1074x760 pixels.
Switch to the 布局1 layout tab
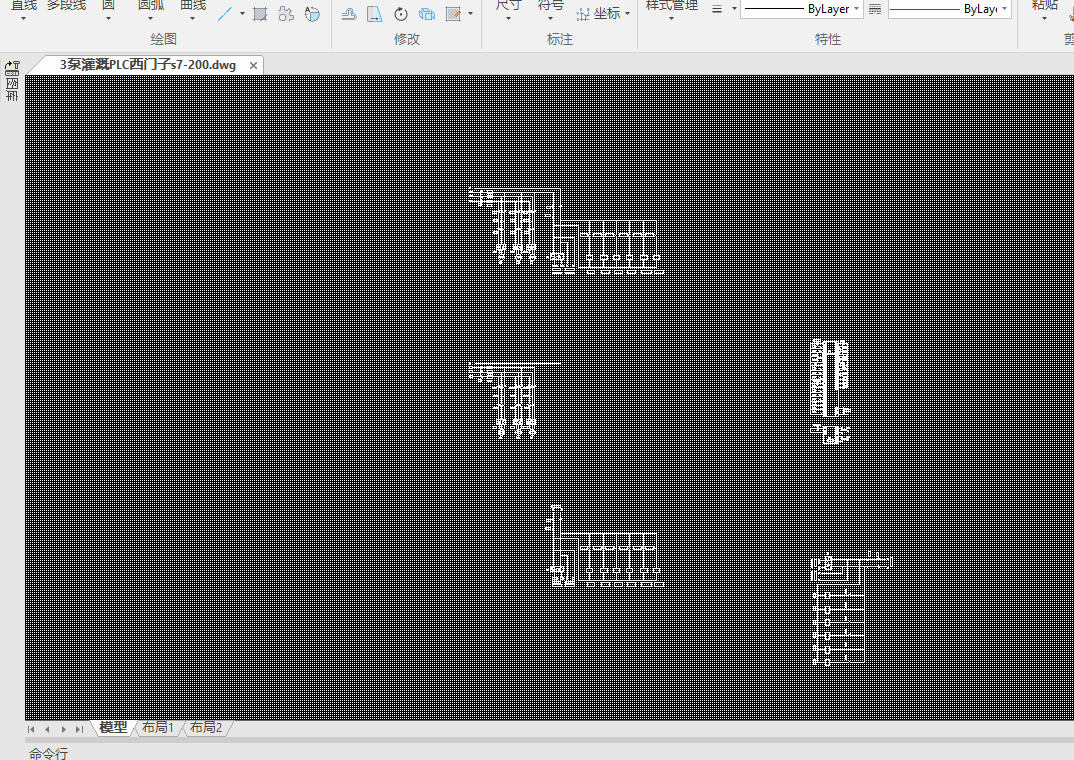tap(158, 728)
